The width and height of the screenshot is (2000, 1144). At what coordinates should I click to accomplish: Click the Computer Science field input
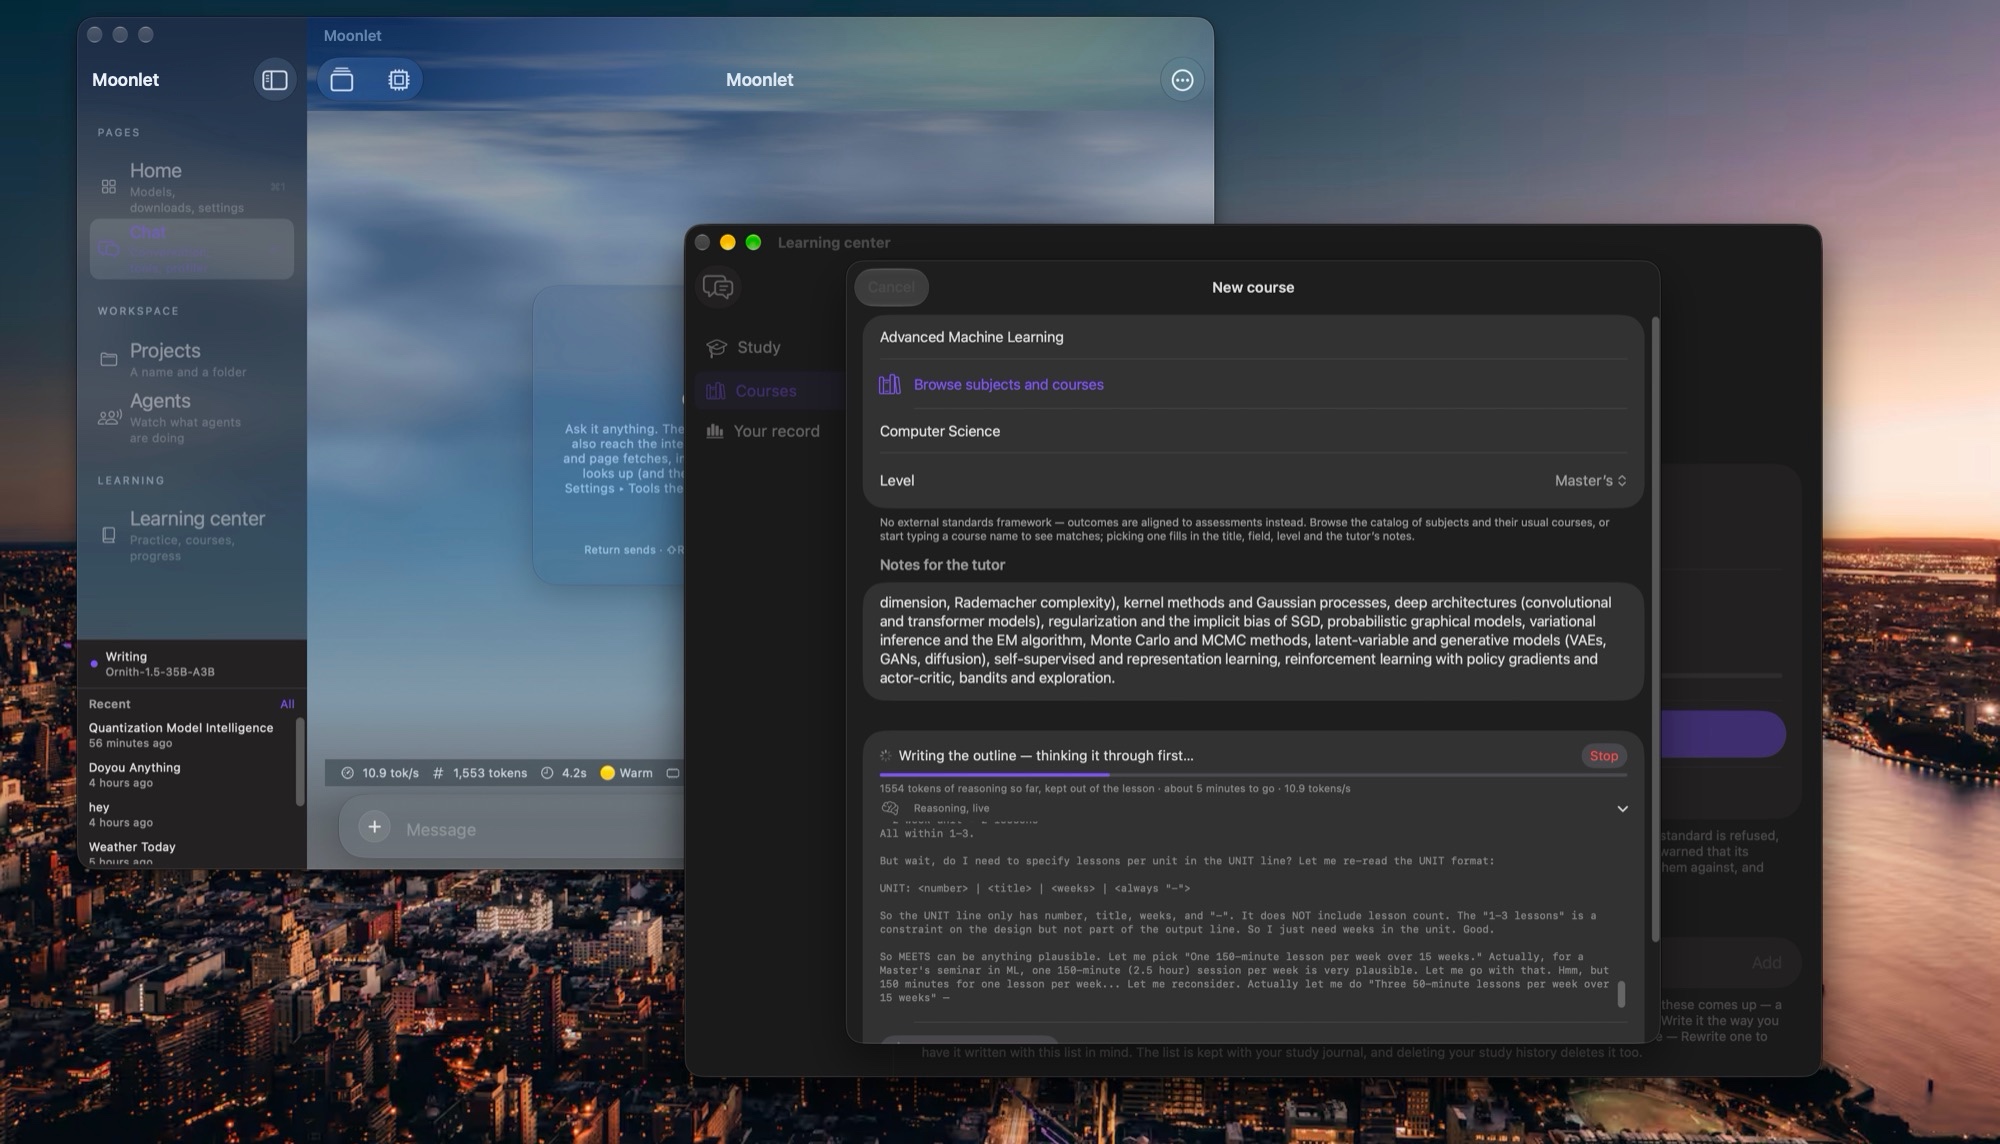(x=1253, y=432)
